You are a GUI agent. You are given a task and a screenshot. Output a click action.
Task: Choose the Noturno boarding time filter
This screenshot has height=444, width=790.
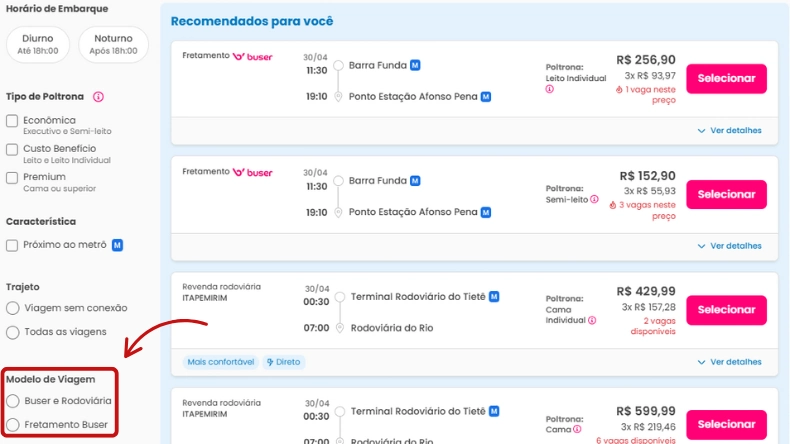pos(113,44)
